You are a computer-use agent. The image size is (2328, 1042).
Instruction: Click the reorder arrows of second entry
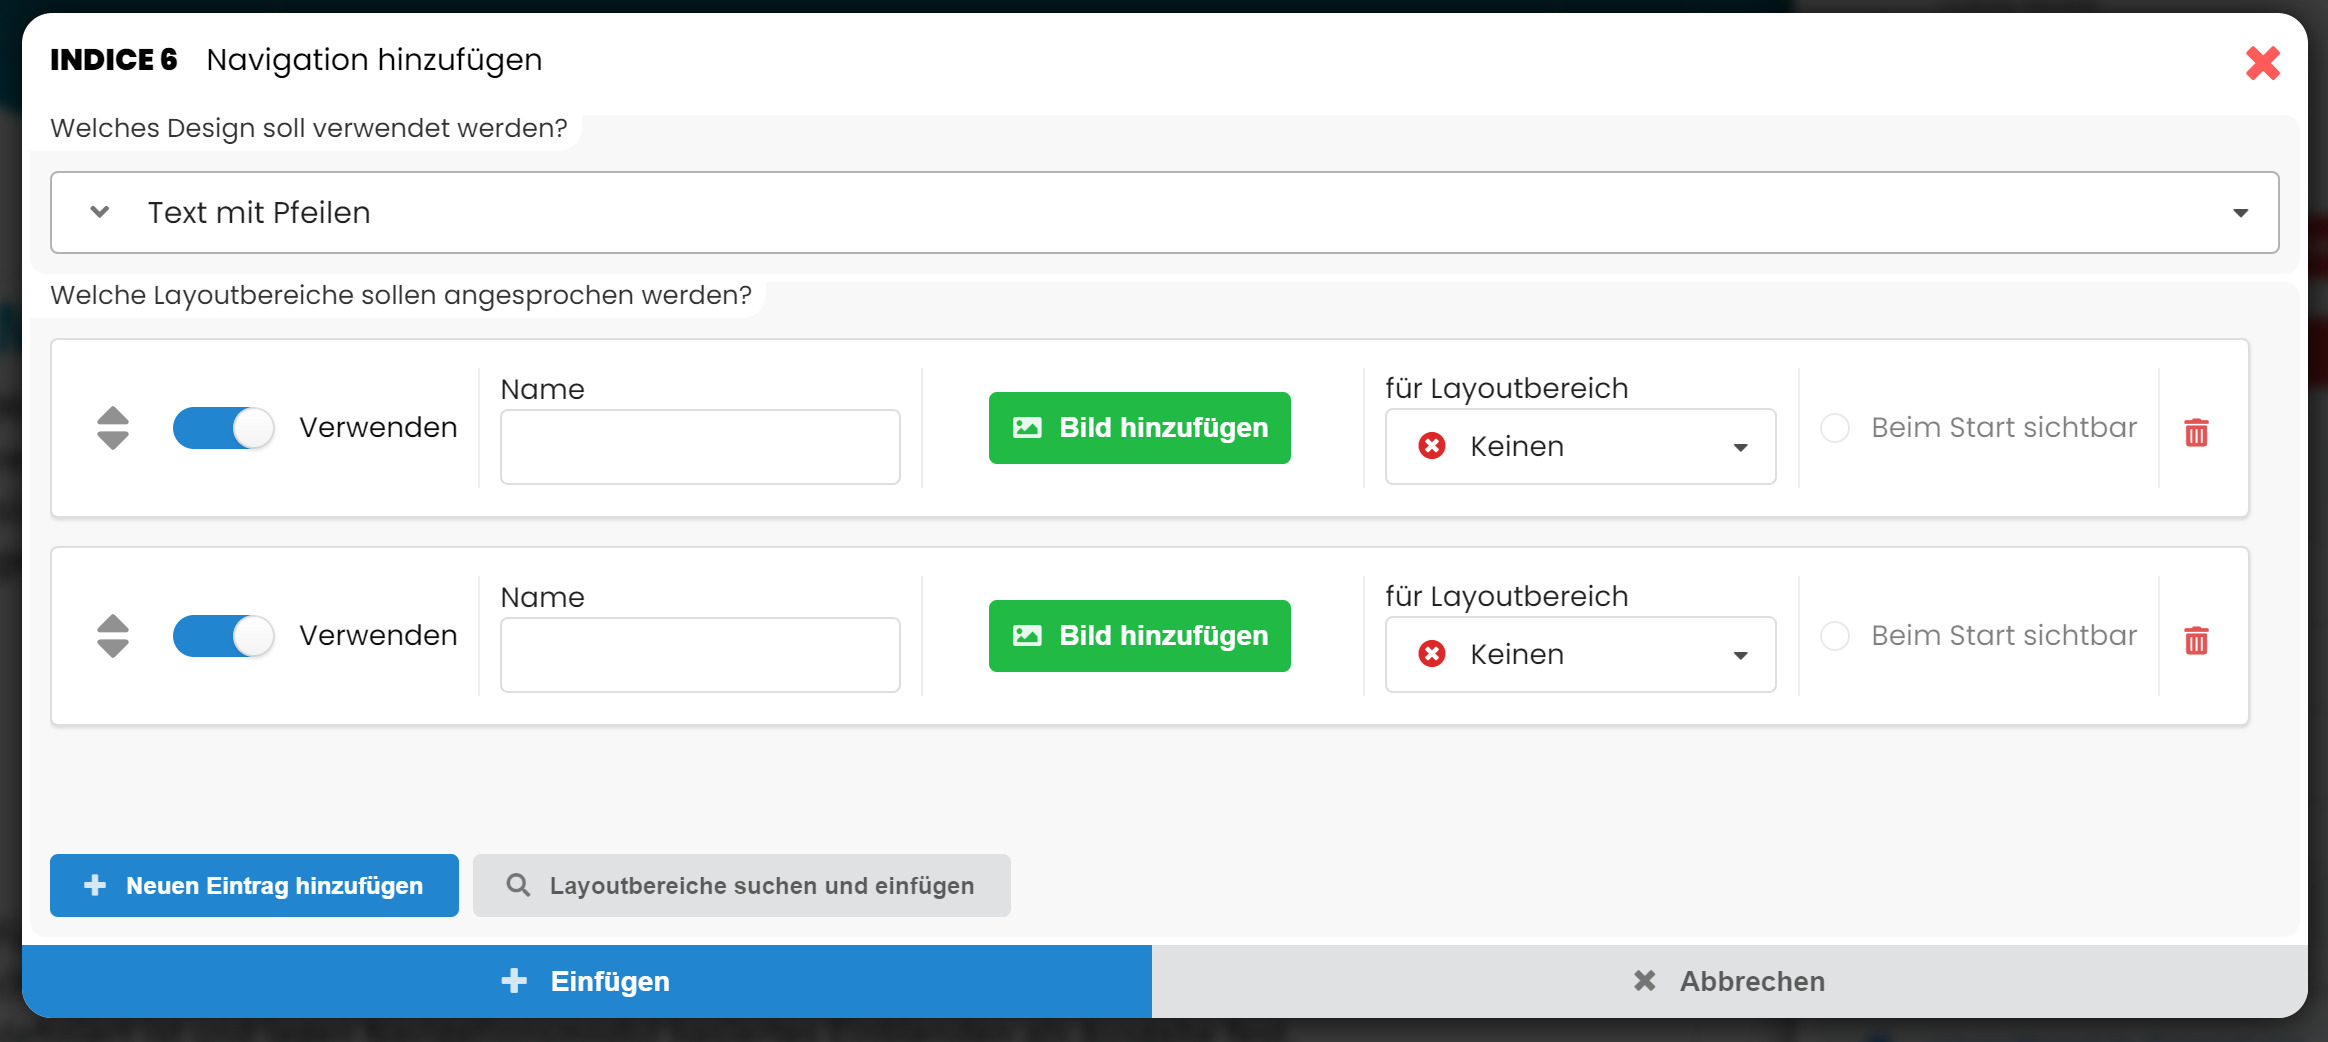click(113, 636)
